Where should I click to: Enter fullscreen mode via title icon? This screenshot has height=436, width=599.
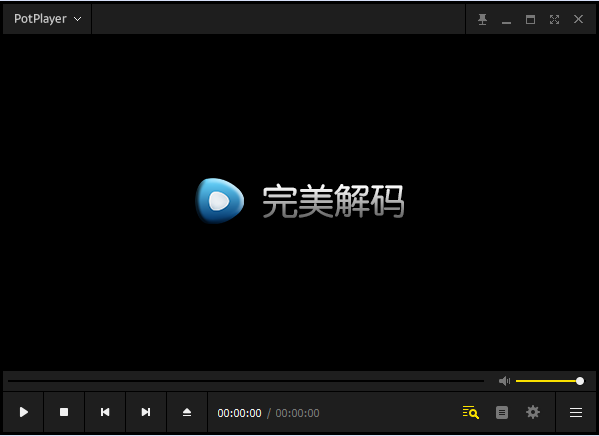pos(554,19)
